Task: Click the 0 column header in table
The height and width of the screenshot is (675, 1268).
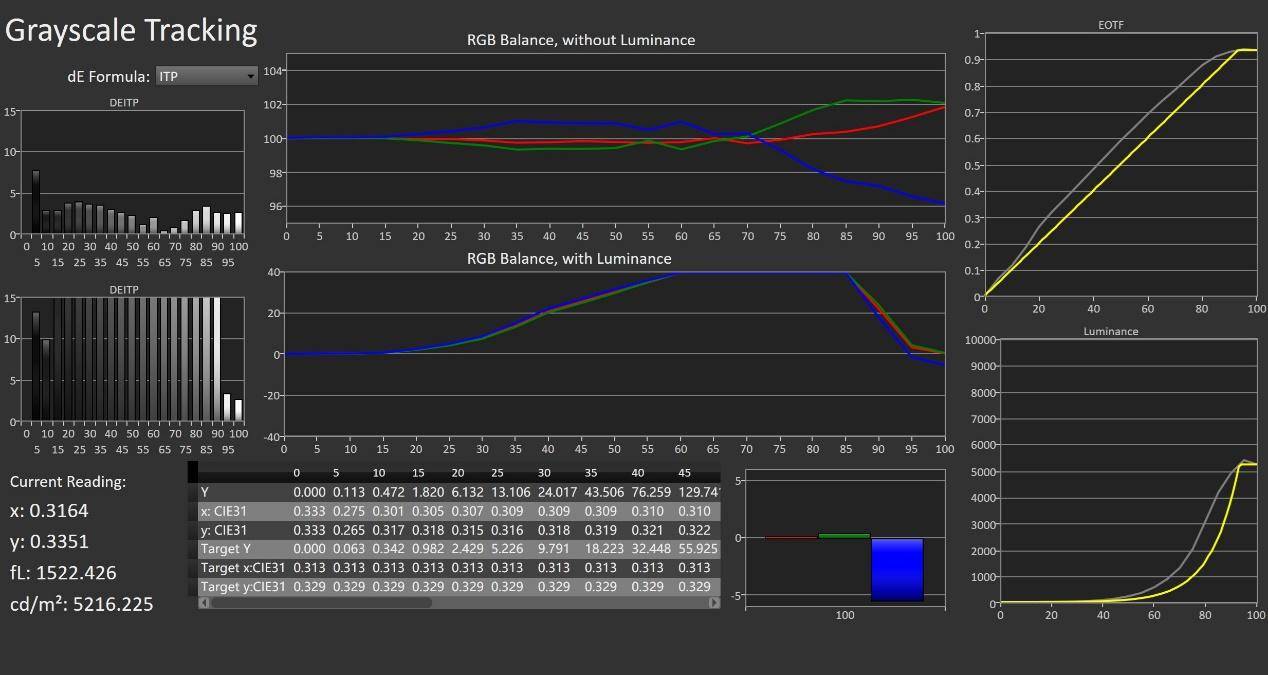Action: click(x=297, y=473)
